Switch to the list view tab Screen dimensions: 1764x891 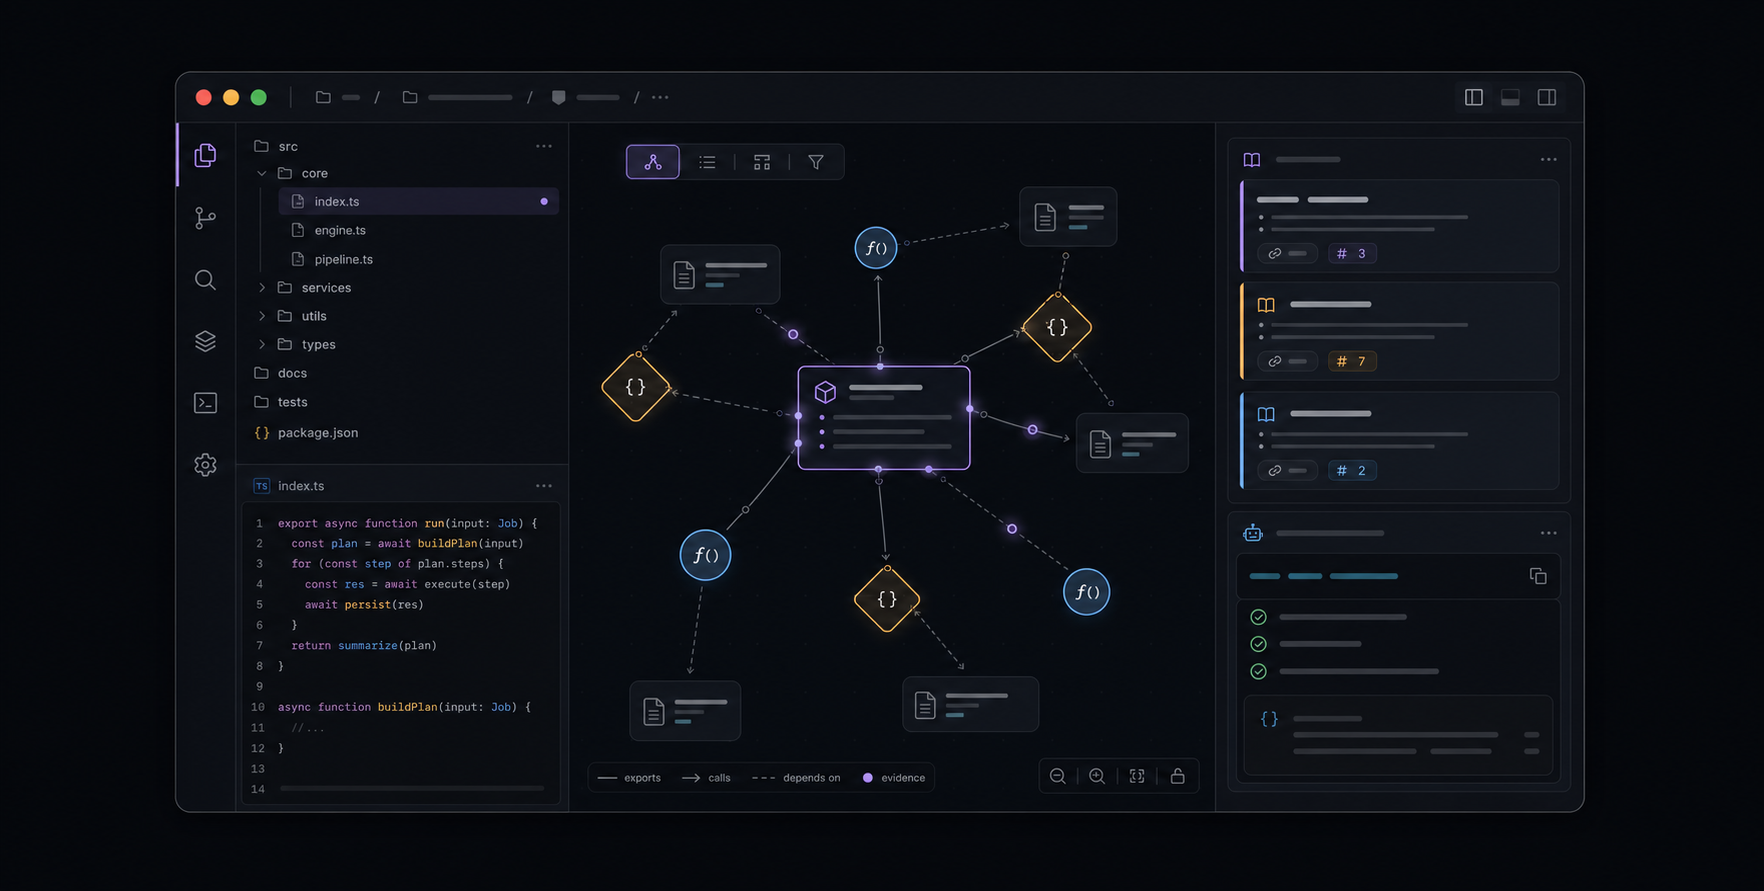pos(707,162)
